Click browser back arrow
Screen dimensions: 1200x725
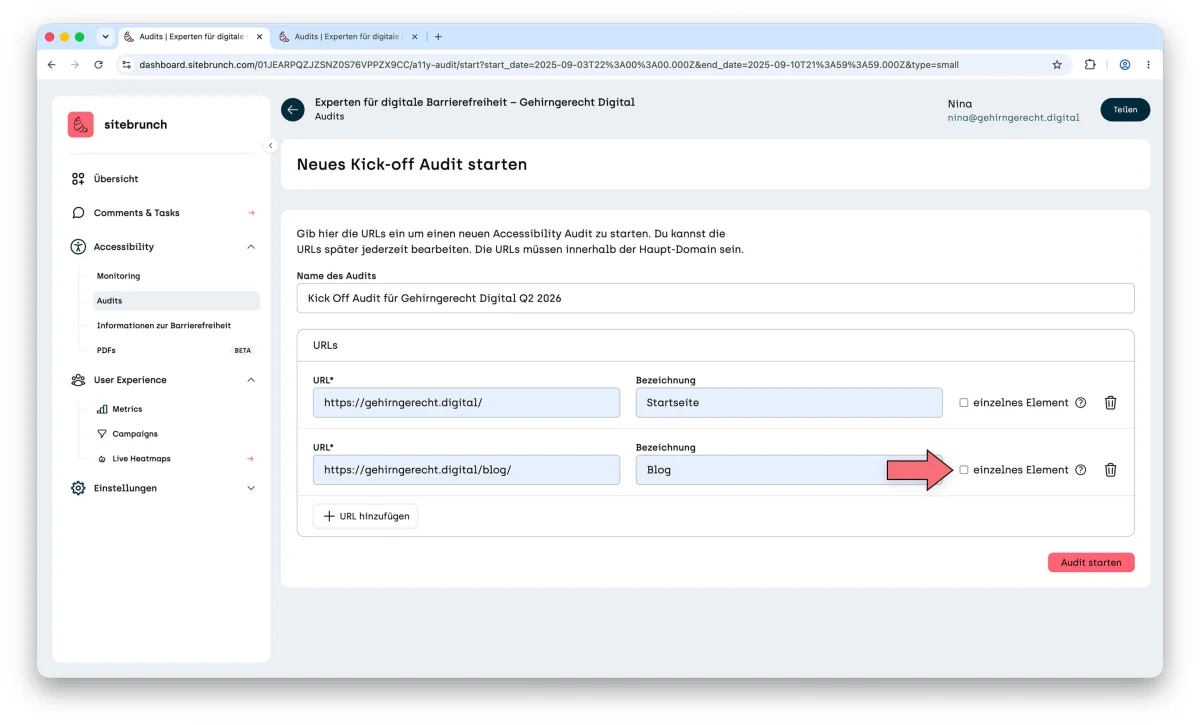(x=52, y=64)
